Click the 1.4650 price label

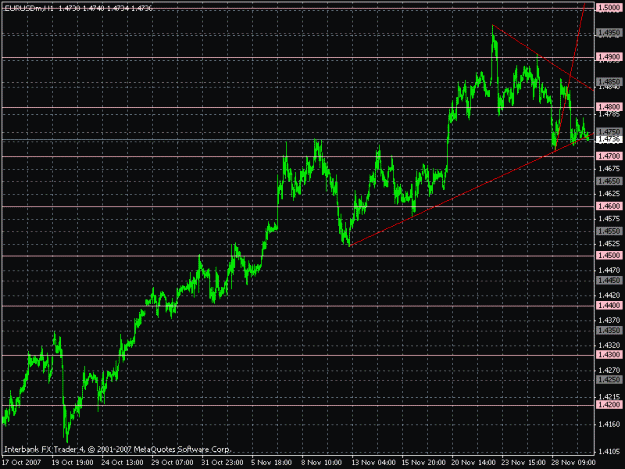click(609, 181)
